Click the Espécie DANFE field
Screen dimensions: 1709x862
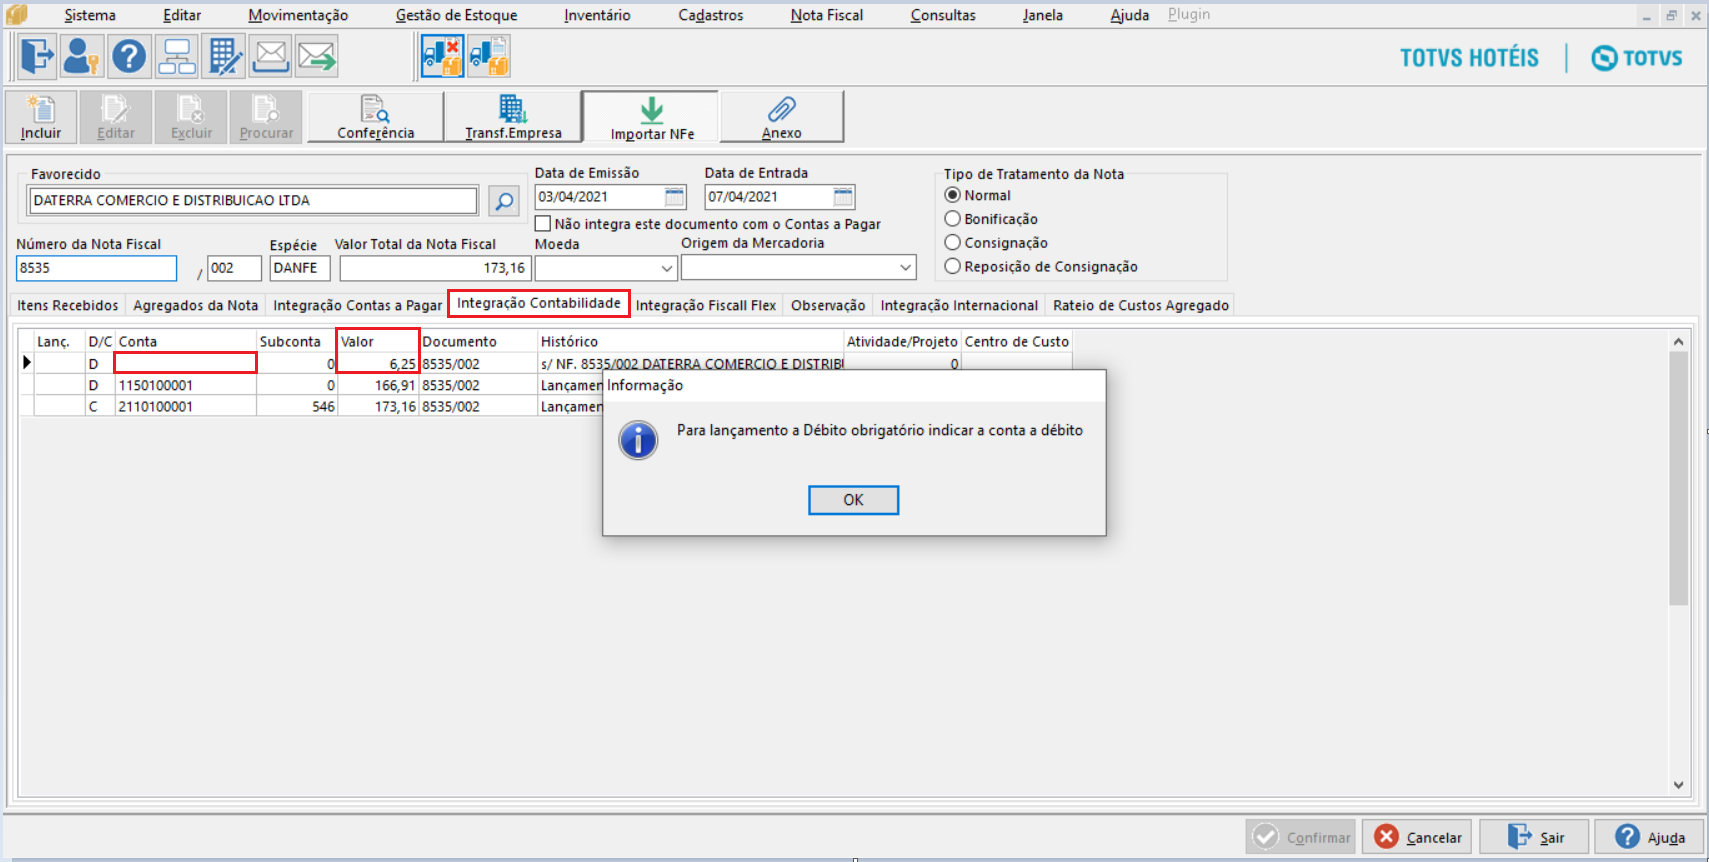point(300,268)
